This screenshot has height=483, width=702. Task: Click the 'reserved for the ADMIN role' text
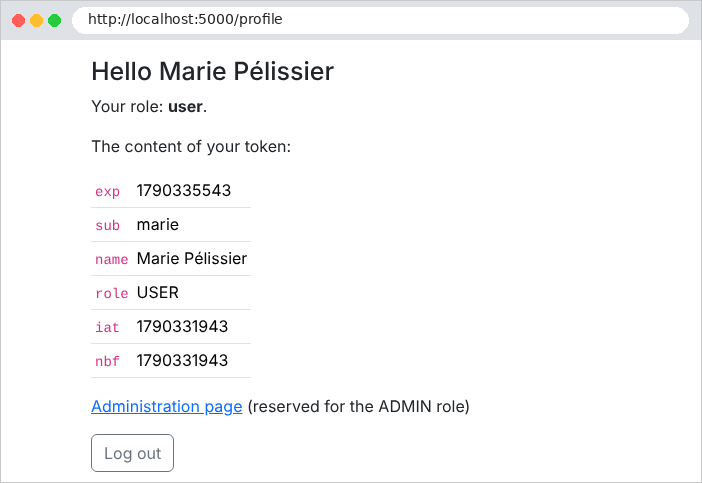click(359, 406)
